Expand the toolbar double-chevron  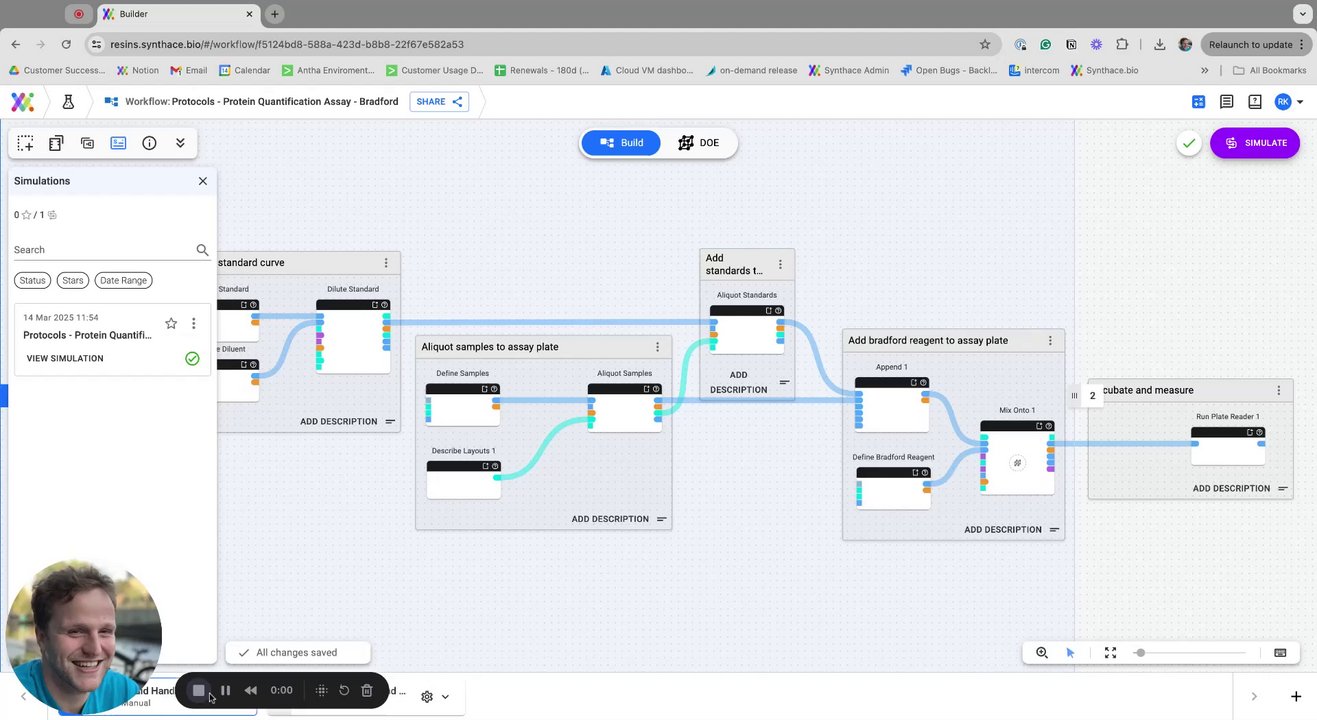click(180, 143)
